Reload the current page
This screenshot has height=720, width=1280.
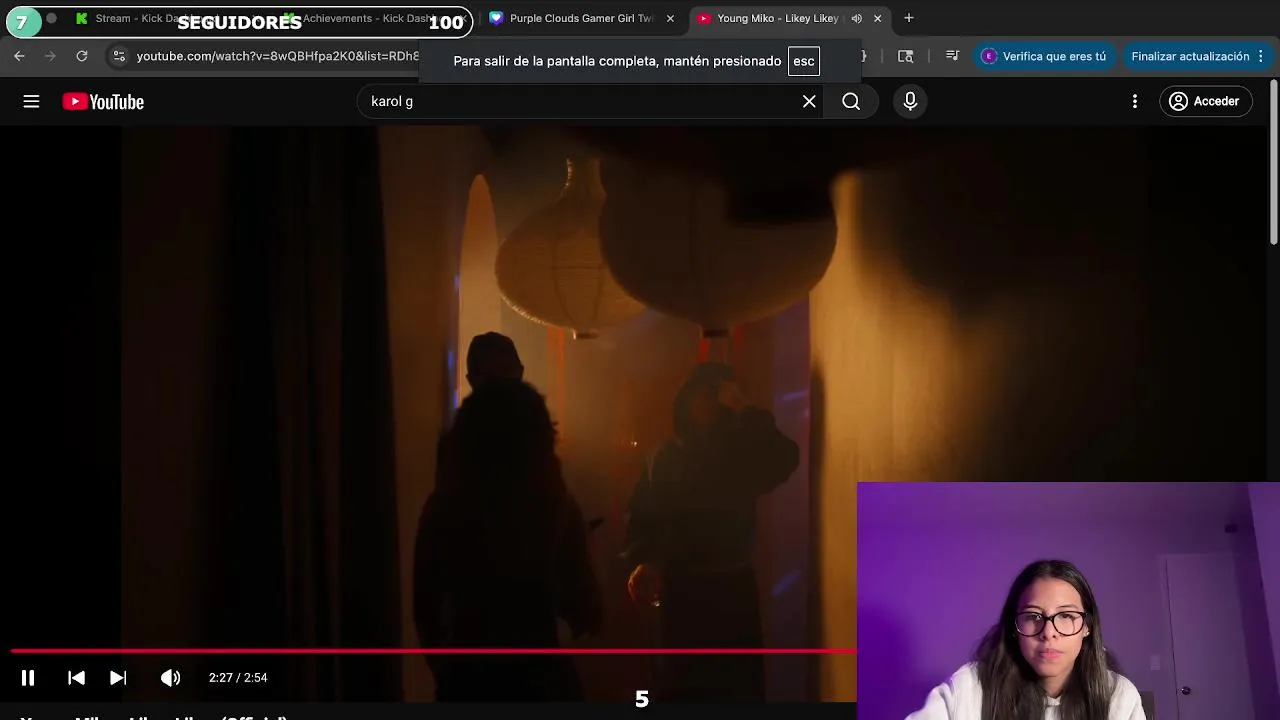82,56
